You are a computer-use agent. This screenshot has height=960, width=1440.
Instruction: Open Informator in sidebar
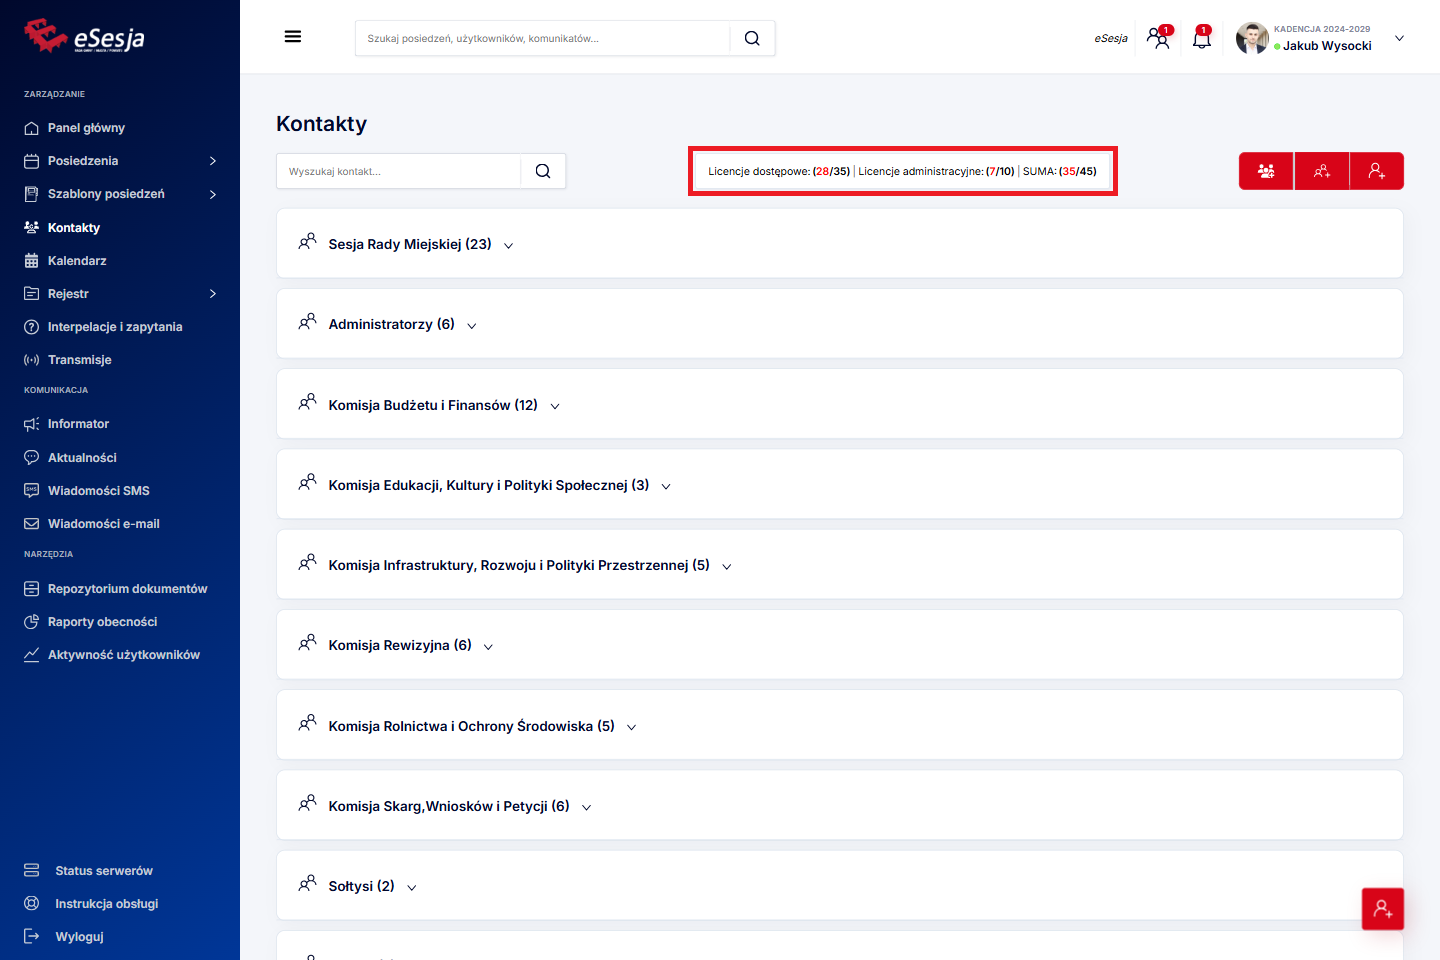pyautogui.click(x=78, y=424)
